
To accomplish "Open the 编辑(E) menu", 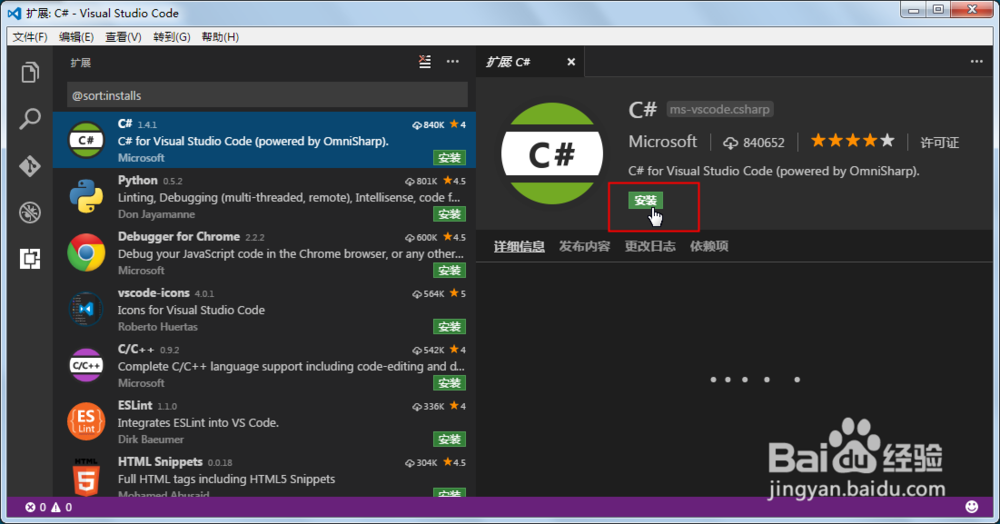I will pos(76,37).
